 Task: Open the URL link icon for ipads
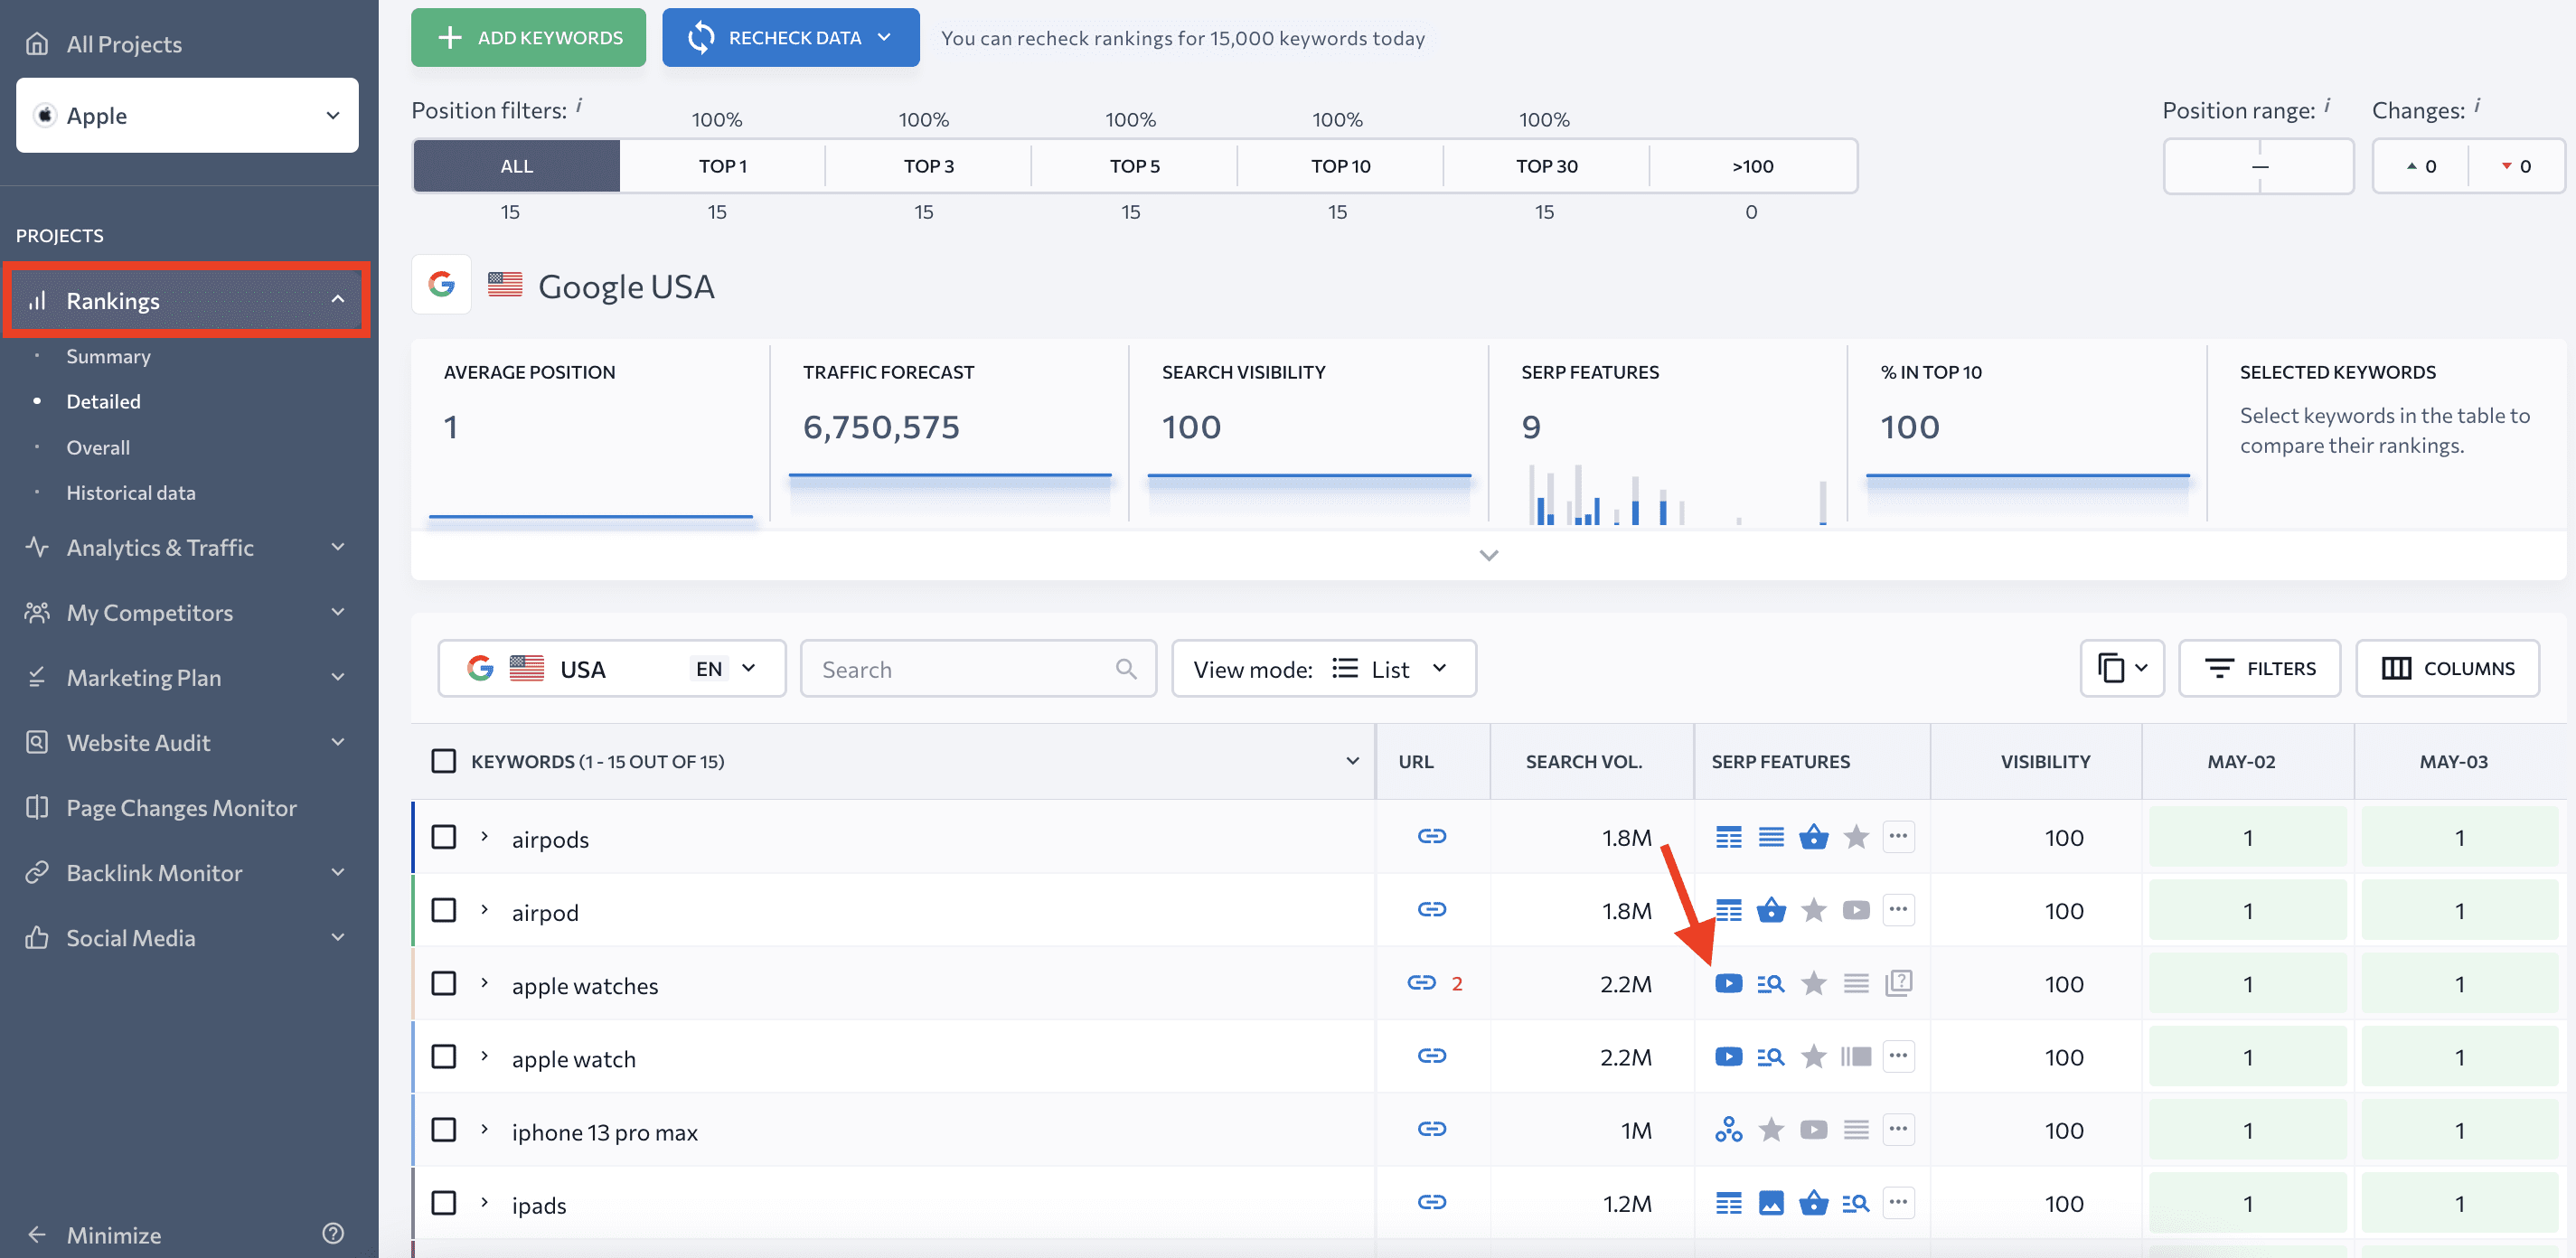(x=1431, y=1202)
